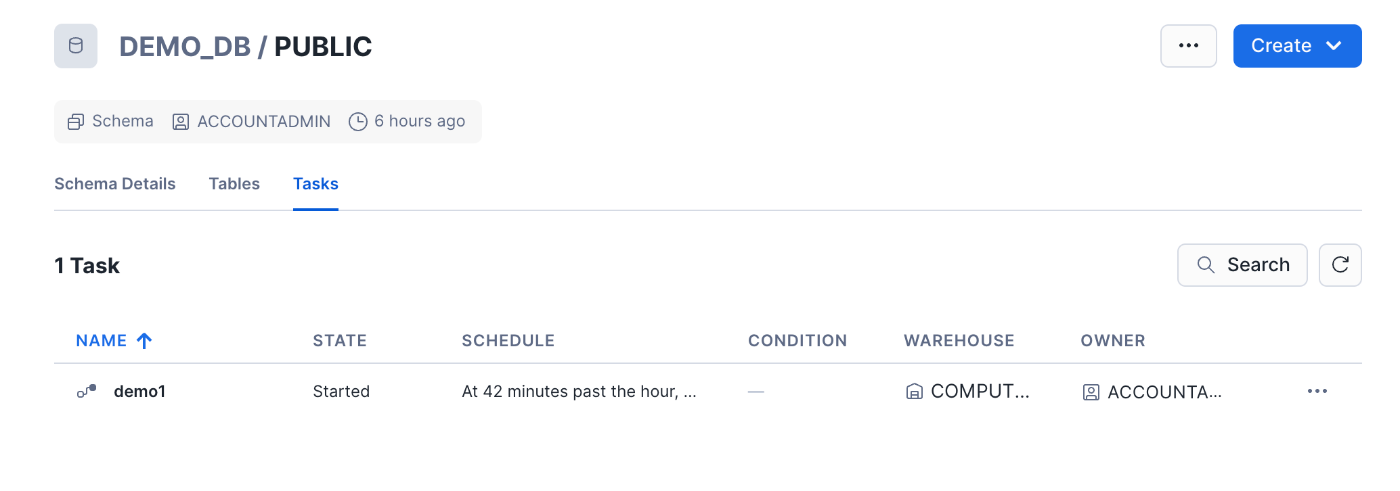This screenshot has width=1400, height=491.
Task: Go to DEMO_DB database breadcrumb link
Action: [185, 46]
